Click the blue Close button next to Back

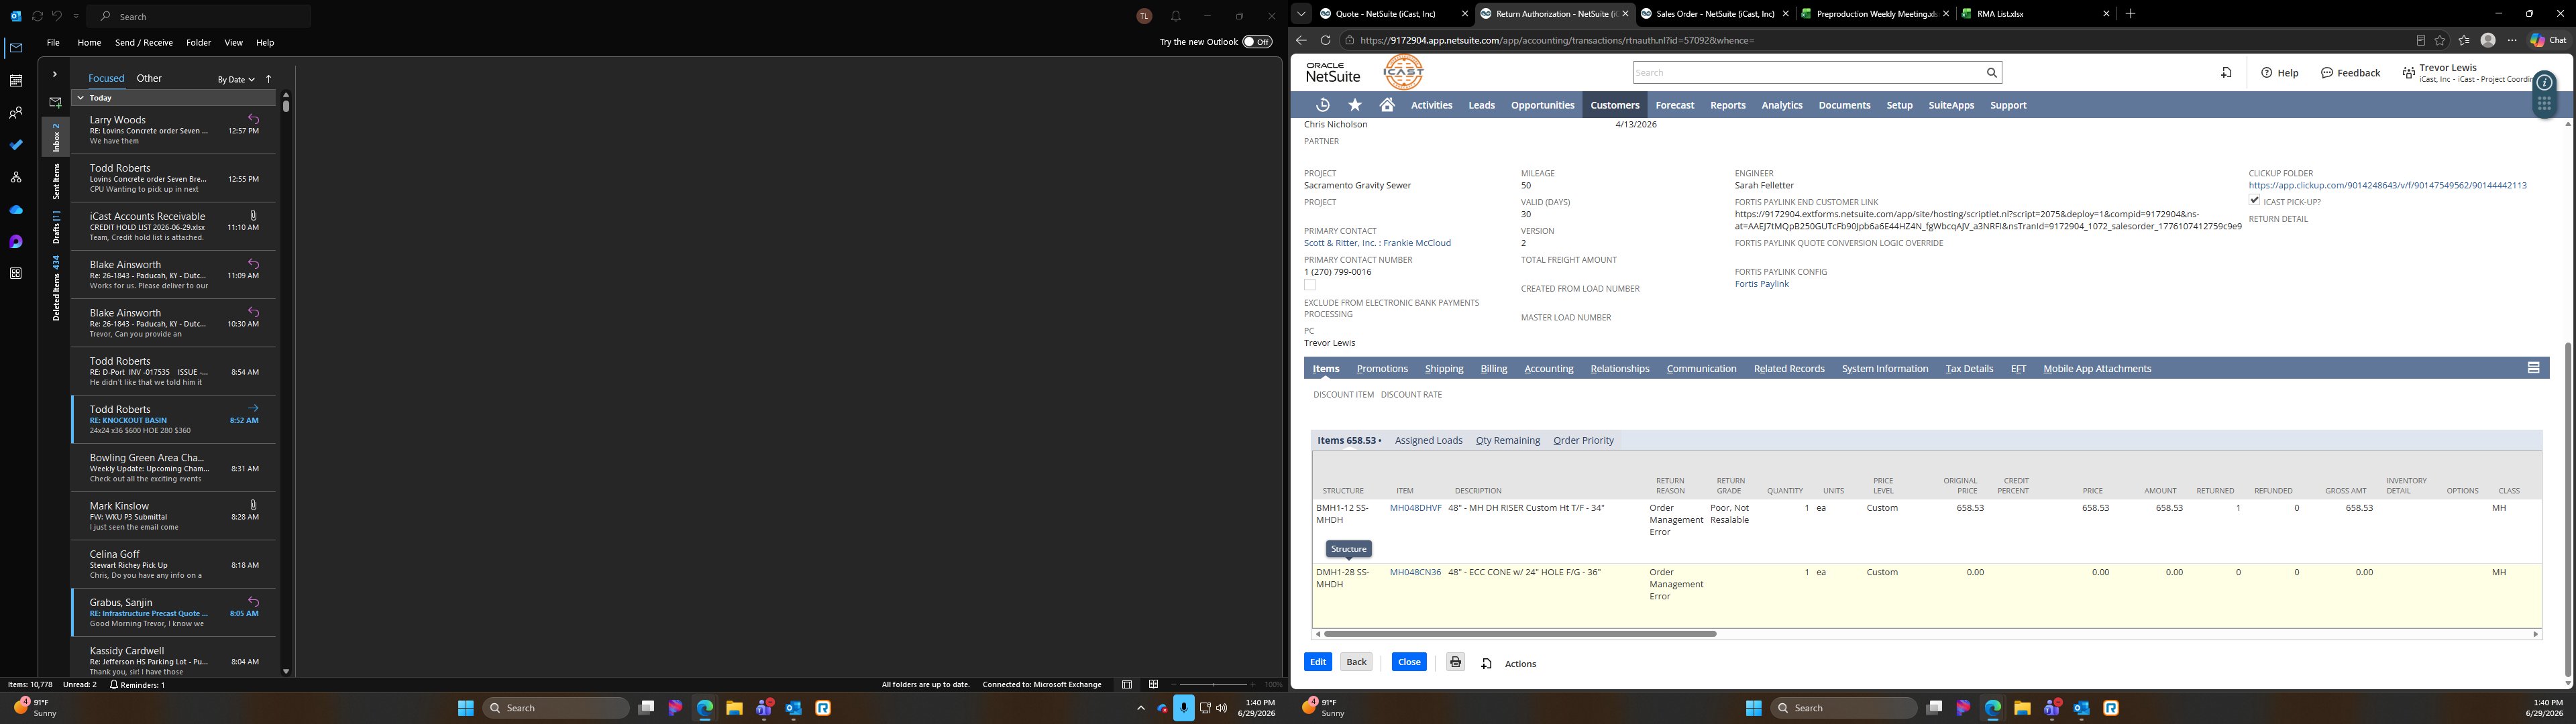pos(1409,662)
